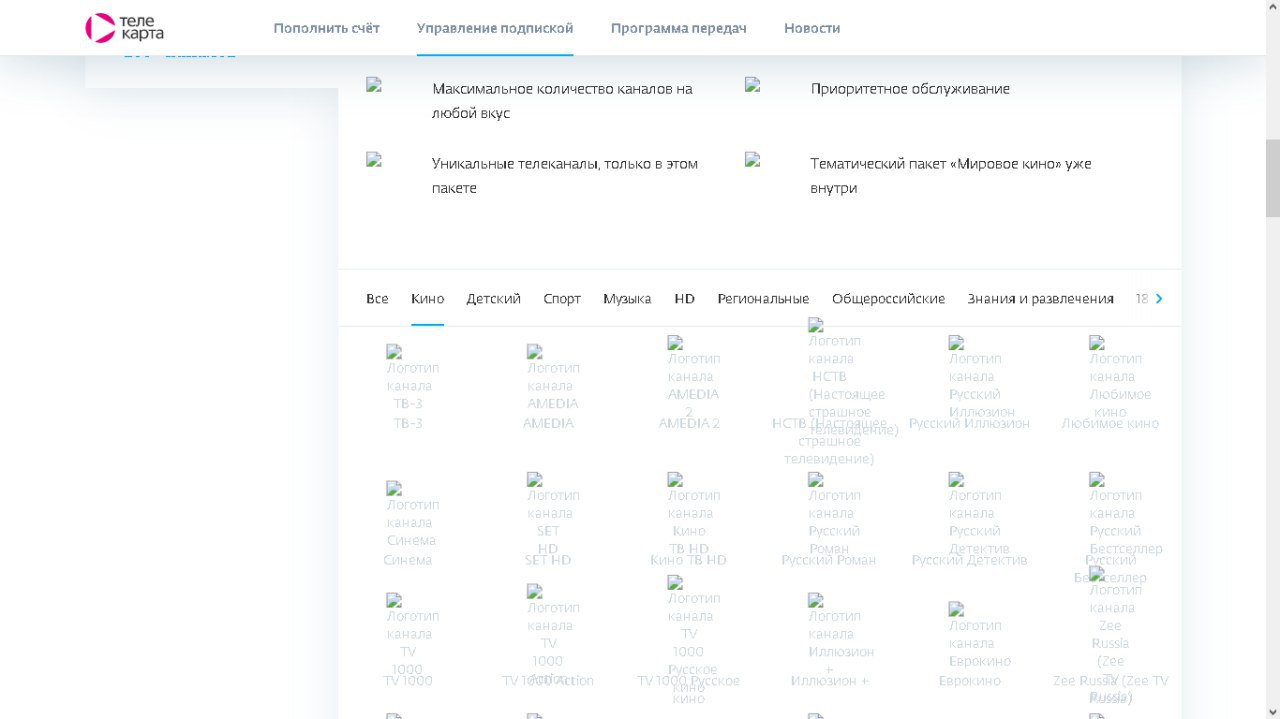Switch to Региональные channels tab
This screenshot has width=1280, height=719.
[x=763, y=298]
